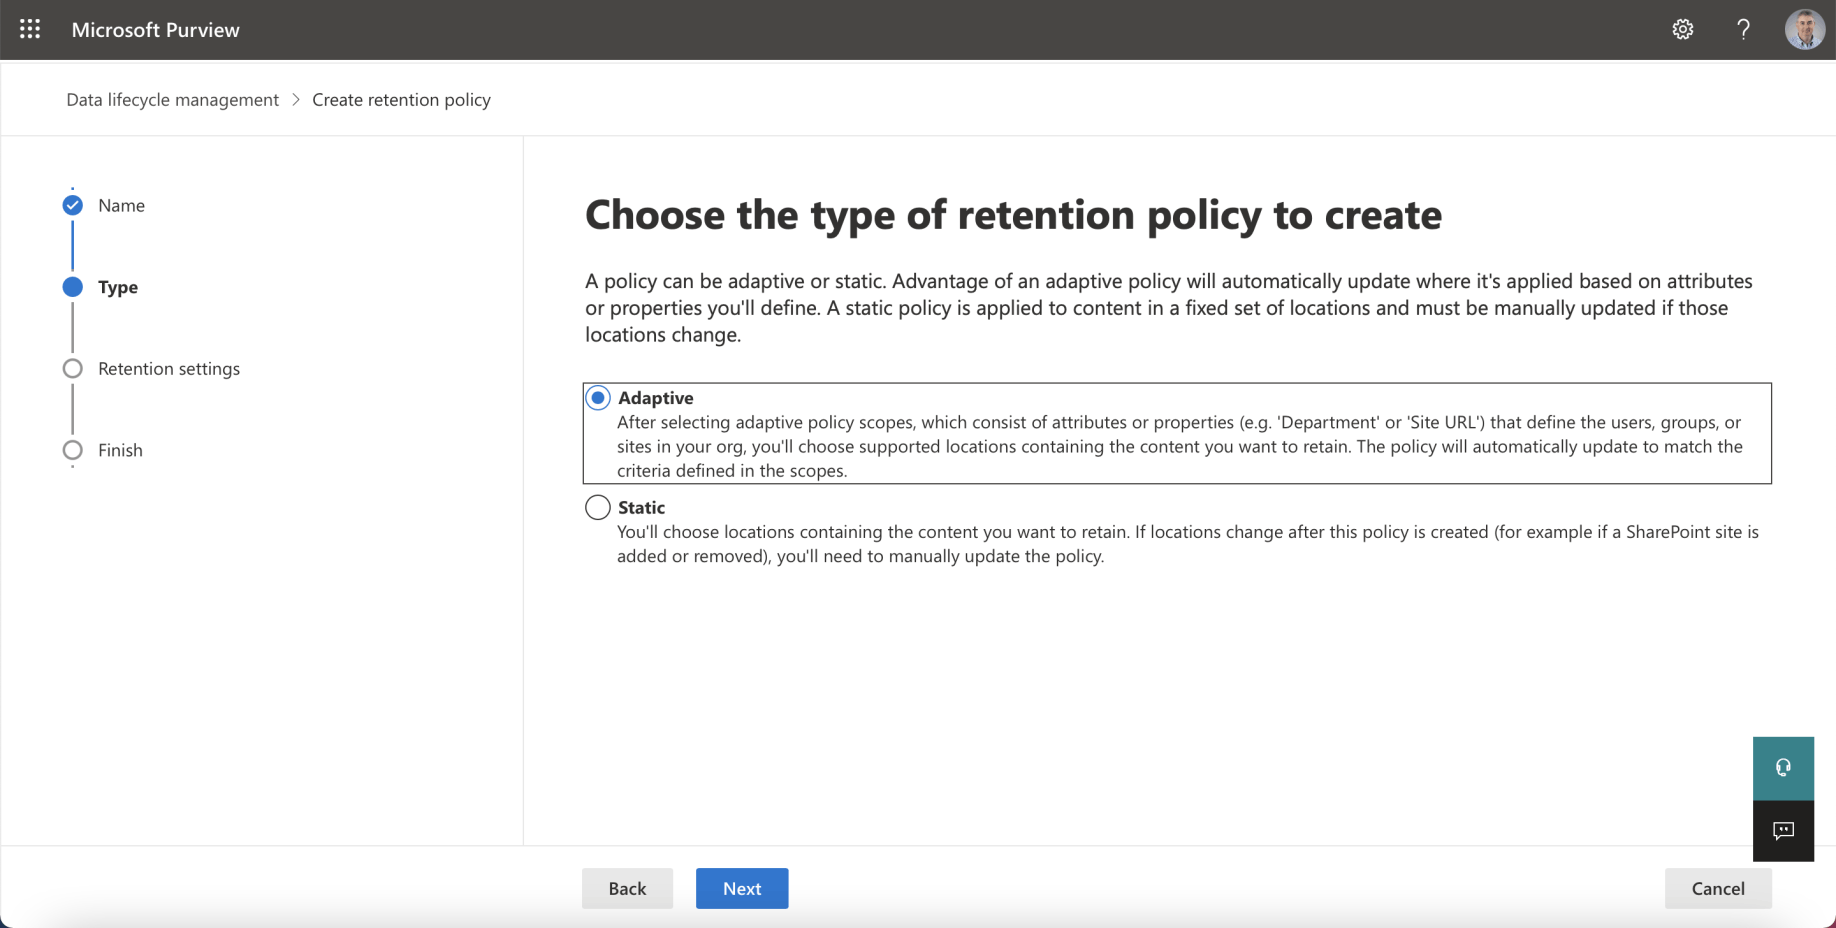Click the completed Name step checkmark

73,206
